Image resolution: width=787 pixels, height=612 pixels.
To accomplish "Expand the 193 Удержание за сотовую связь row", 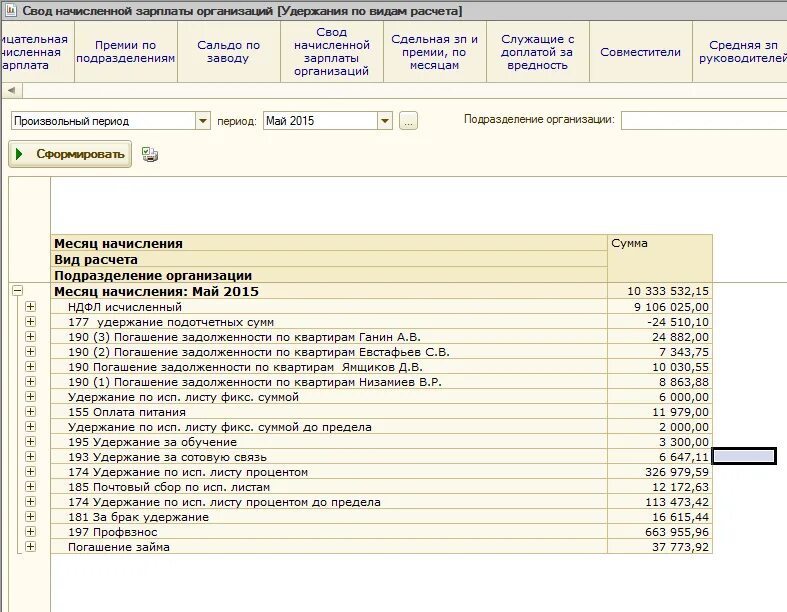I will 30,456.
